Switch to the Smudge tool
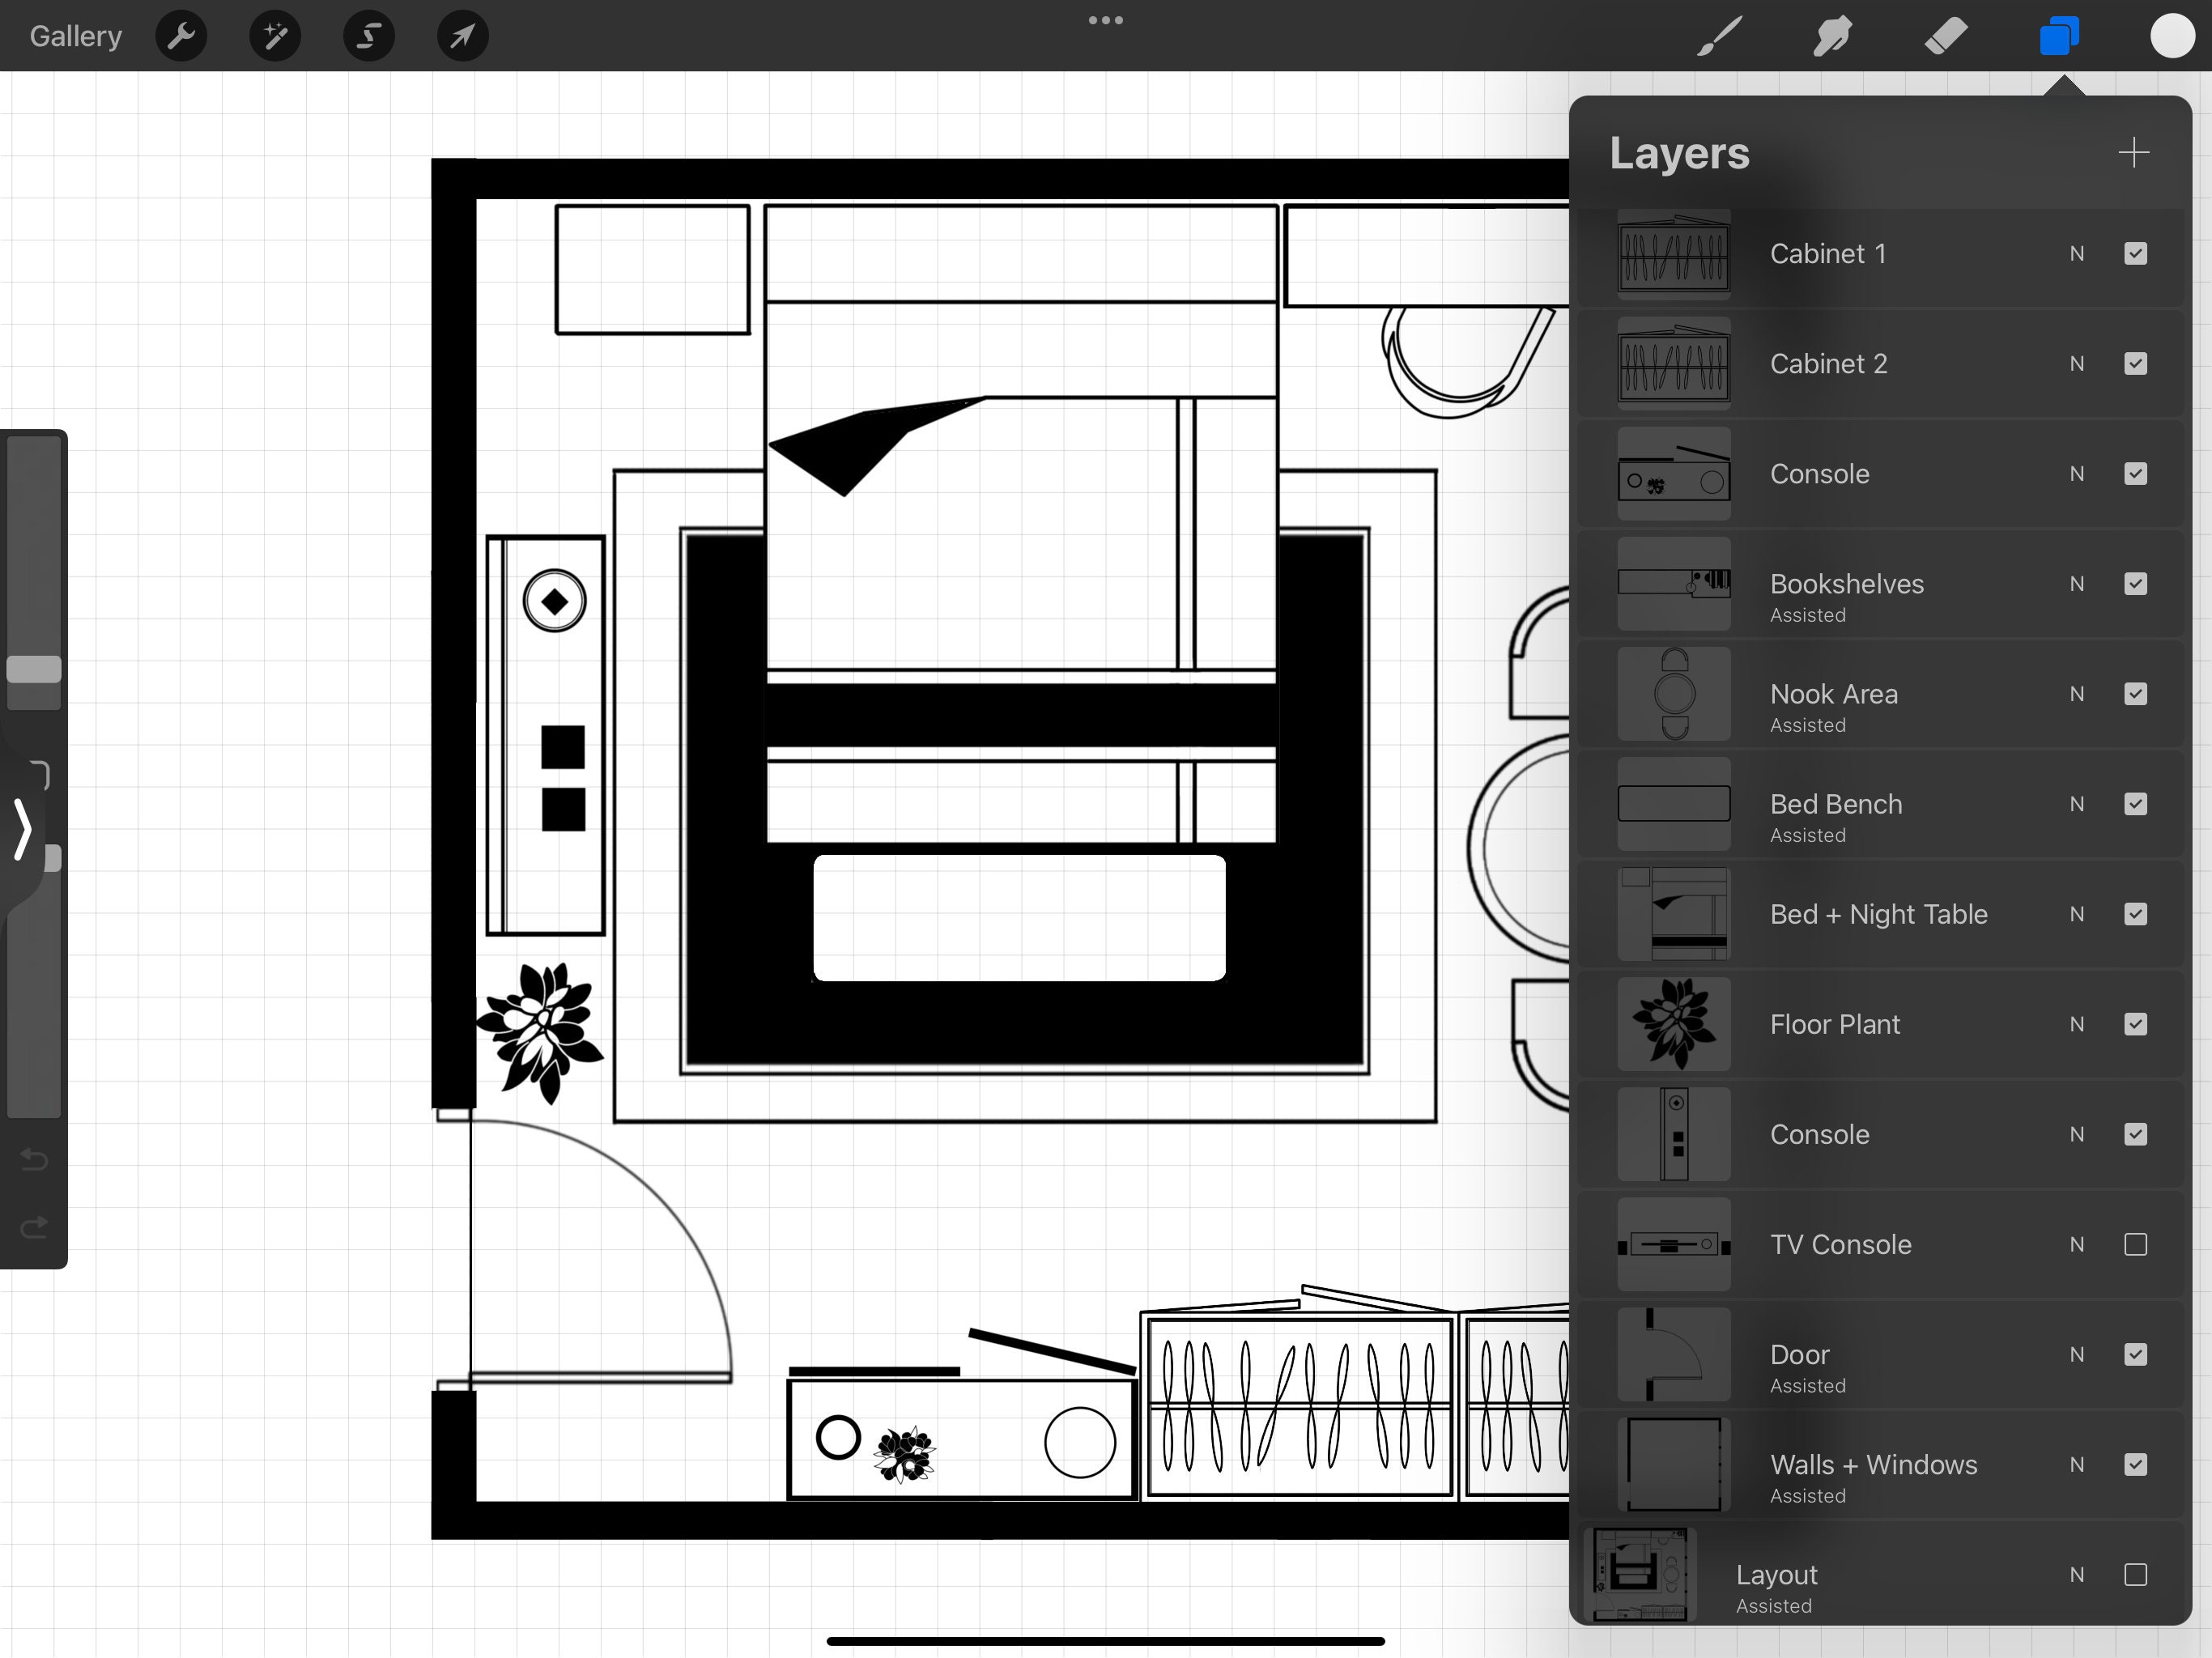This screenshot has width=2212, height=1658. pyautogui.click(x=1832, y=36)
